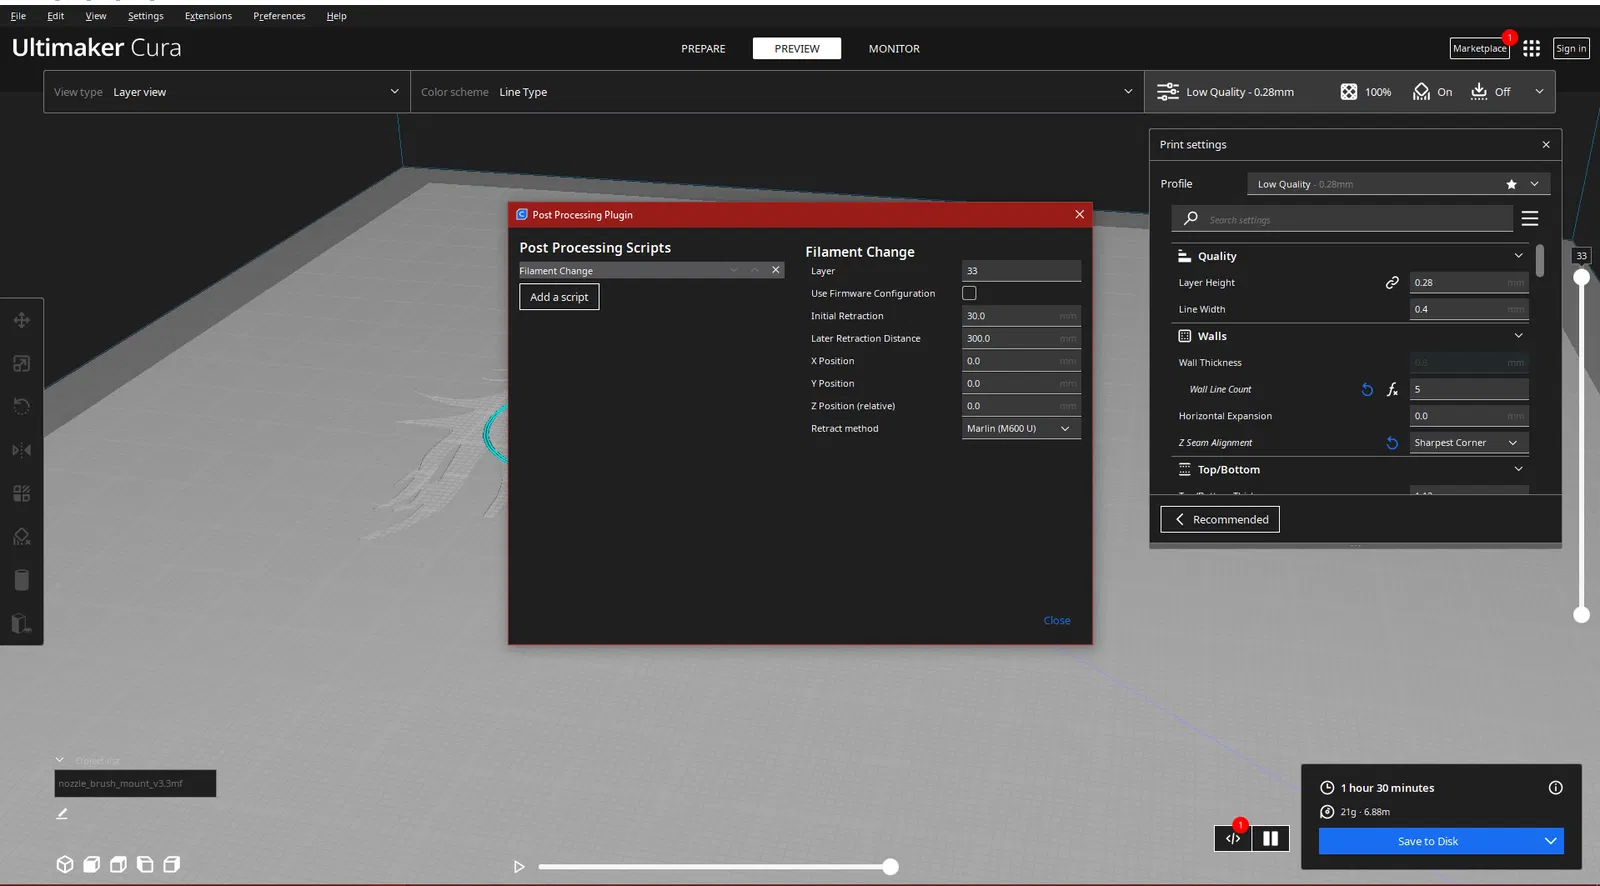The height and width of the screenshot is (886, 1600).
Task: Click the support icon showing On
Action: pyautogui.click(x=1421, y=92)
